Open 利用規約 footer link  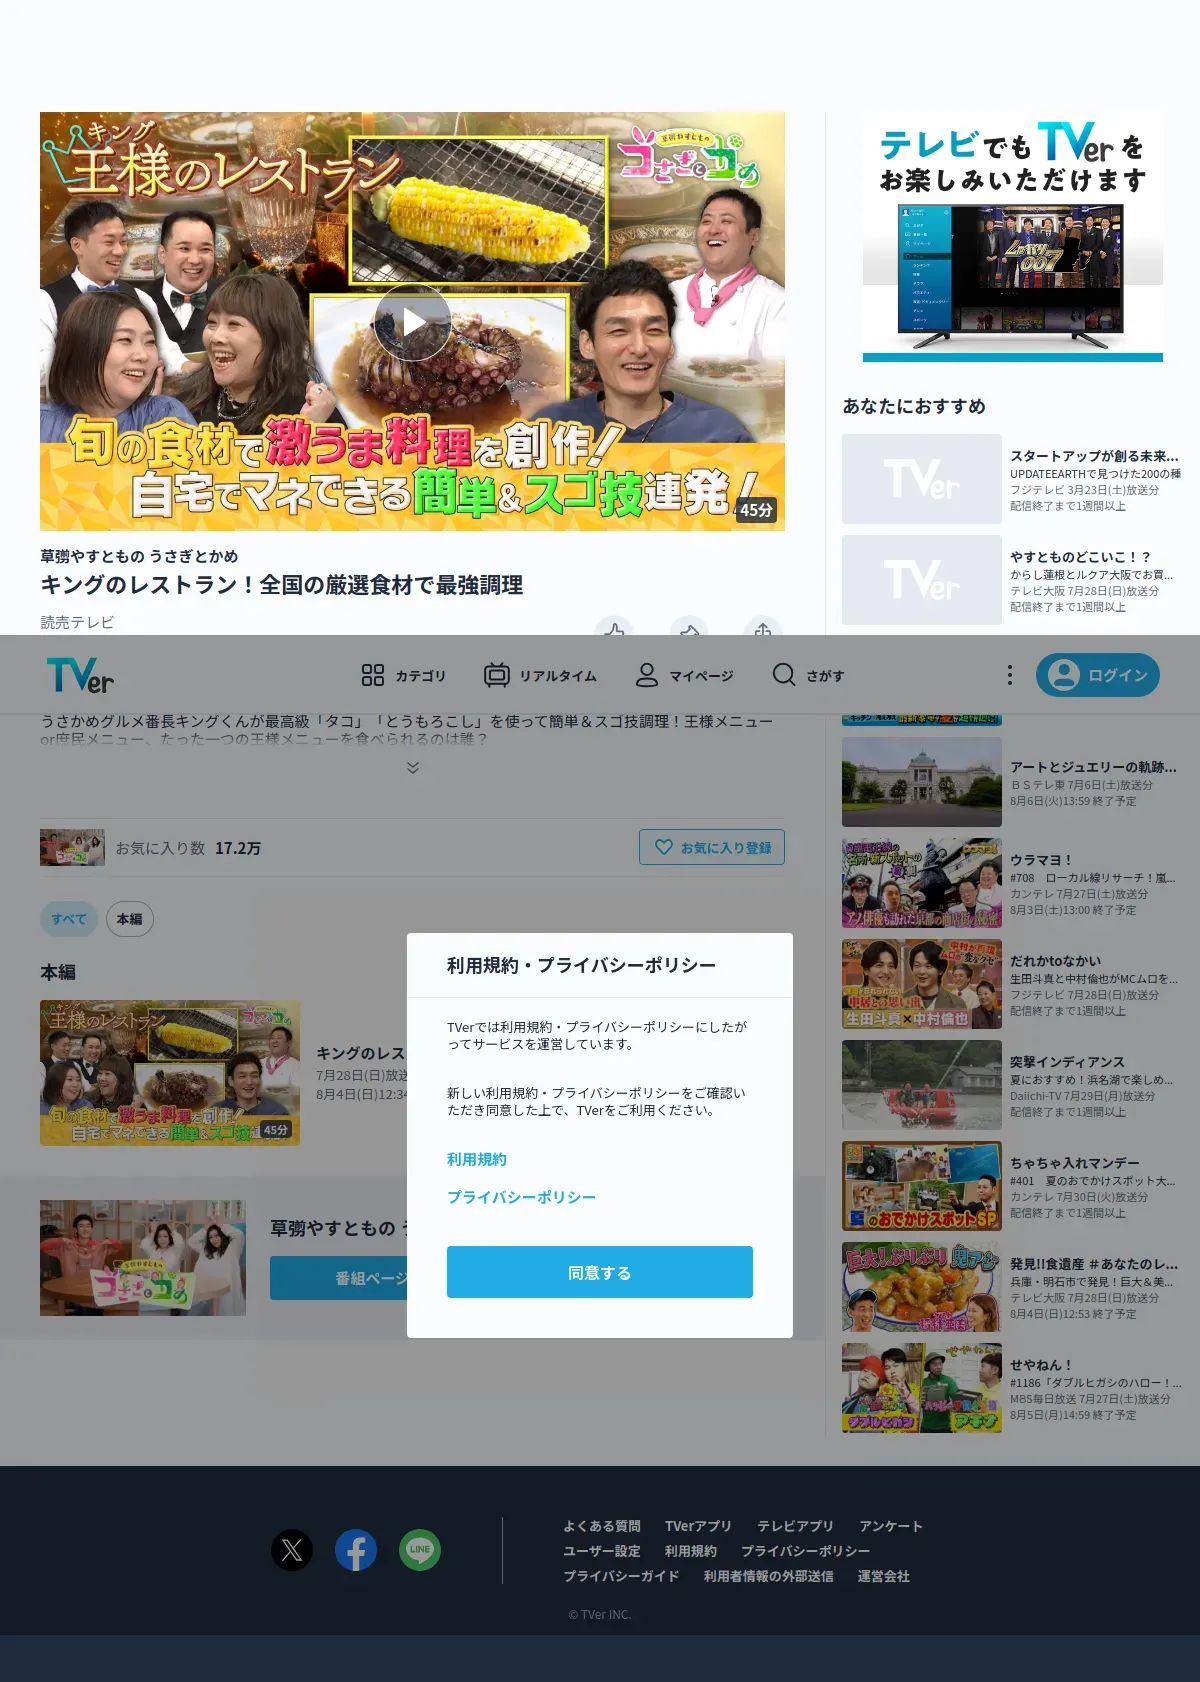[x=691, y=1551]
